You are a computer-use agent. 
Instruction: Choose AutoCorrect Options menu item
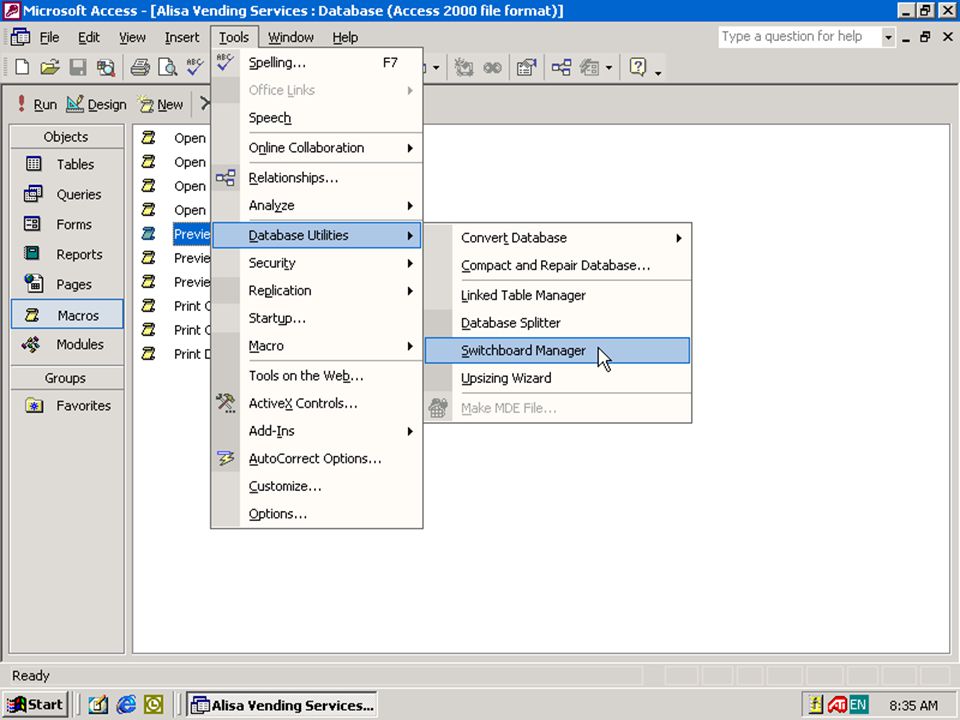[317, 458]
